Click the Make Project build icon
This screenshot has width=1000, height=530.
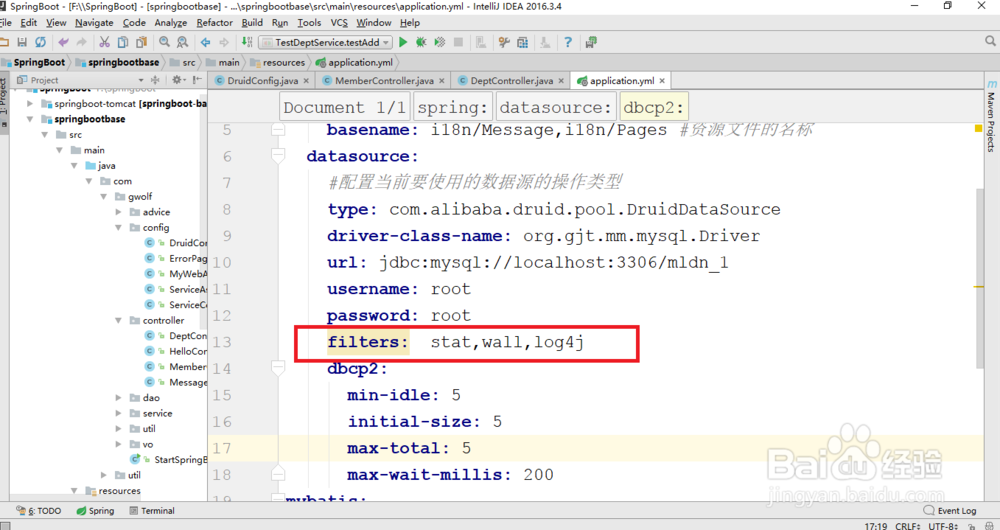coord(247,42)
